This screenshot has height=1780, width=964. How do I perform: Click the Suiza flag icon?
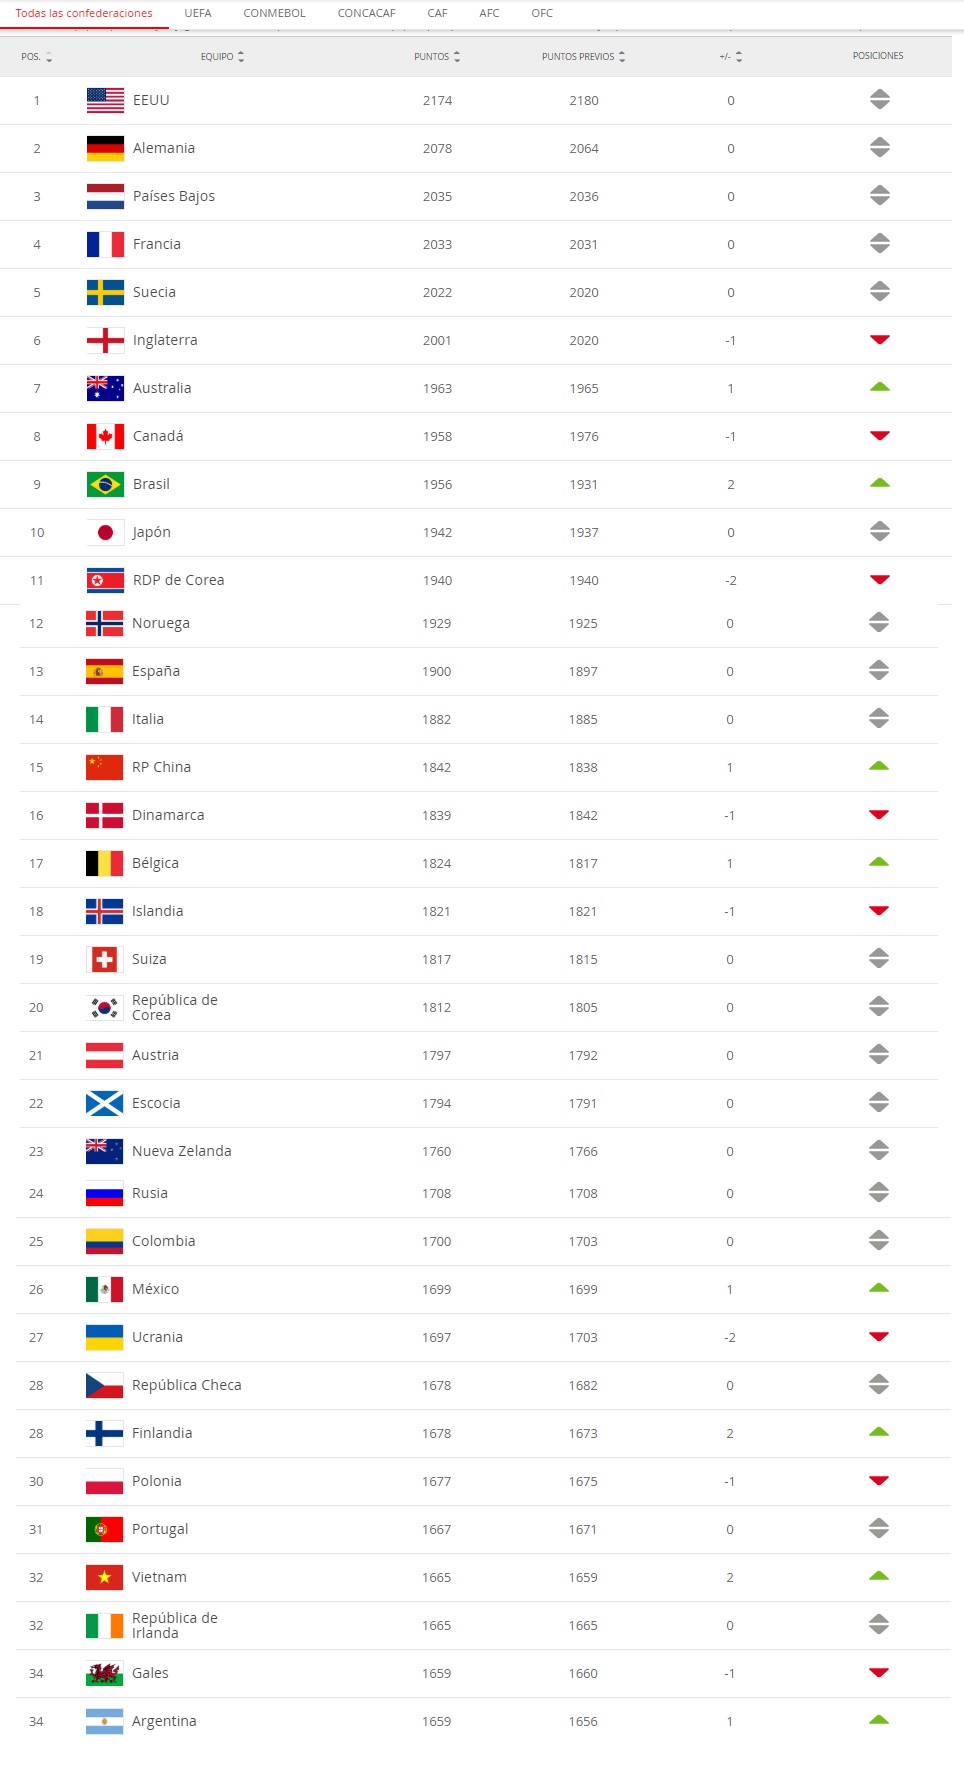pos(104,959)
